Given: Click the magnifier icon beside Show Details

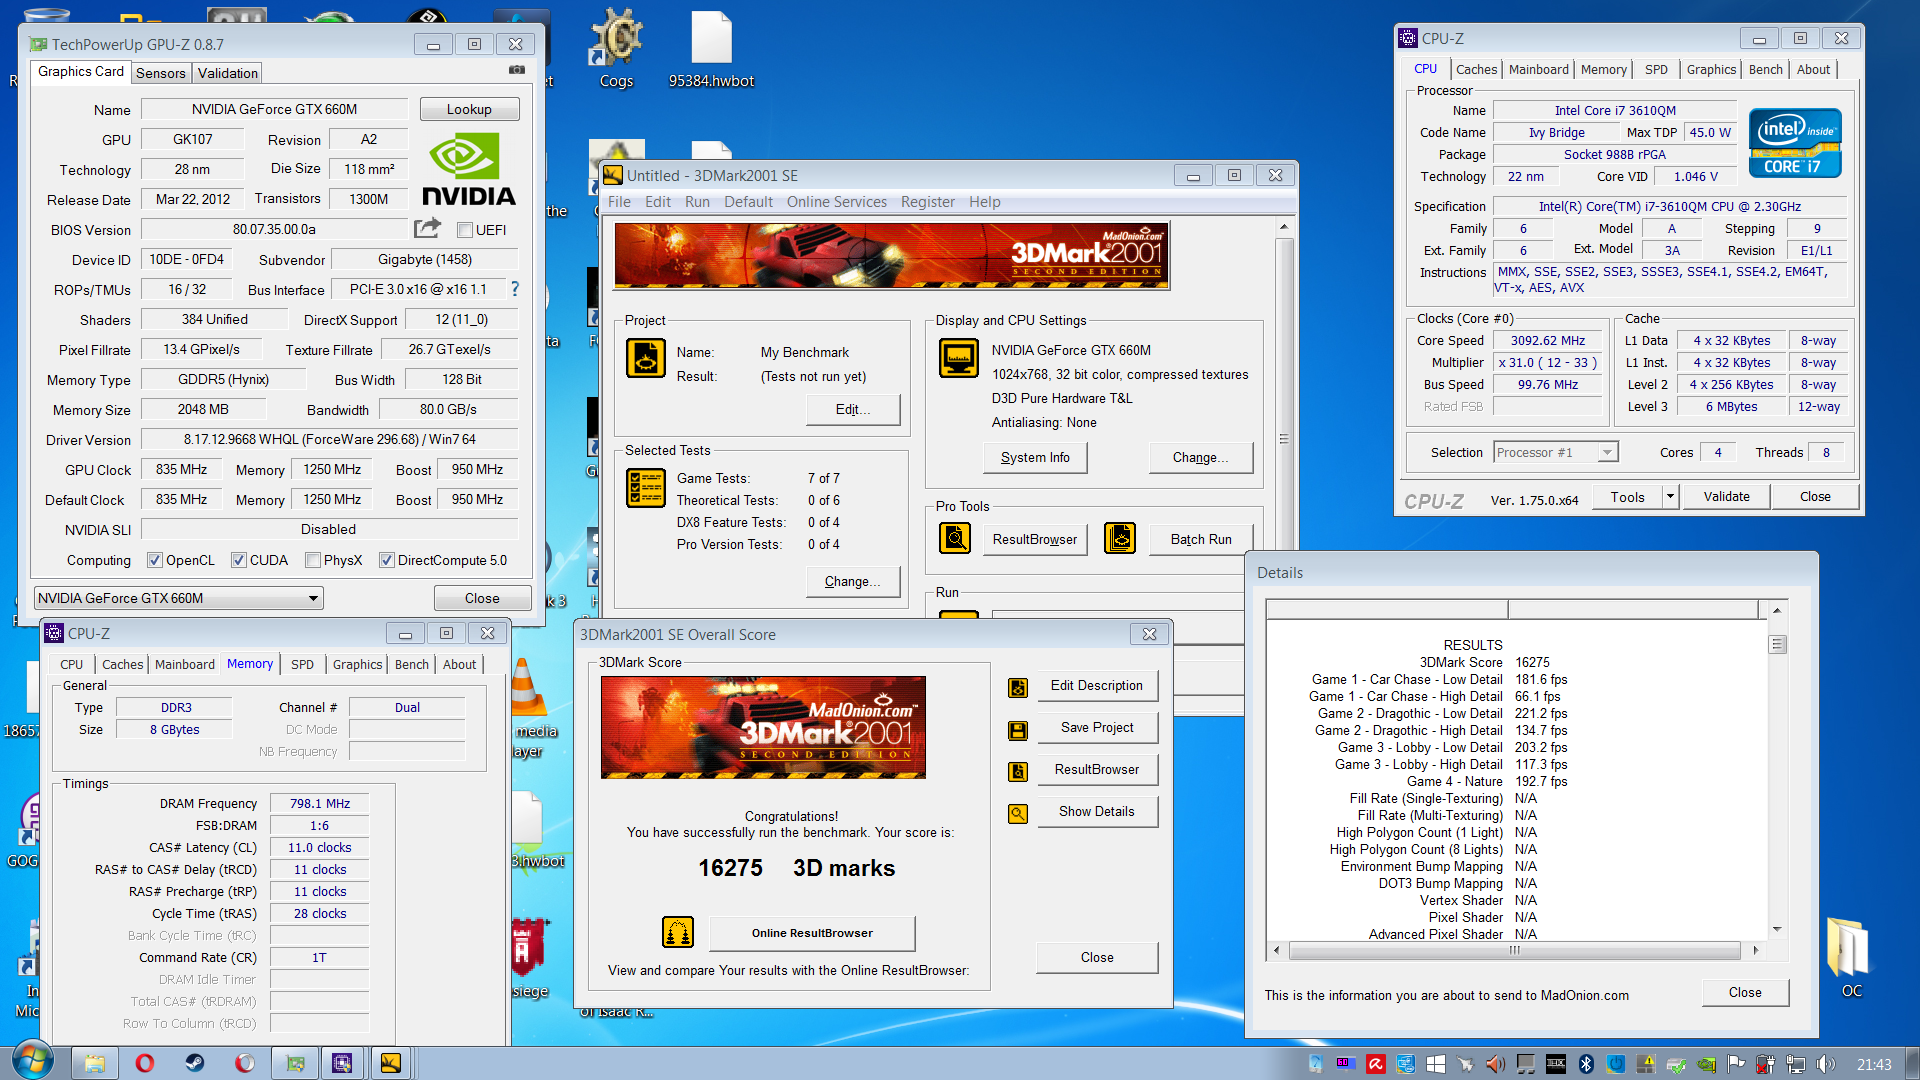Looking at the screenshot, I should [1018, 814].
